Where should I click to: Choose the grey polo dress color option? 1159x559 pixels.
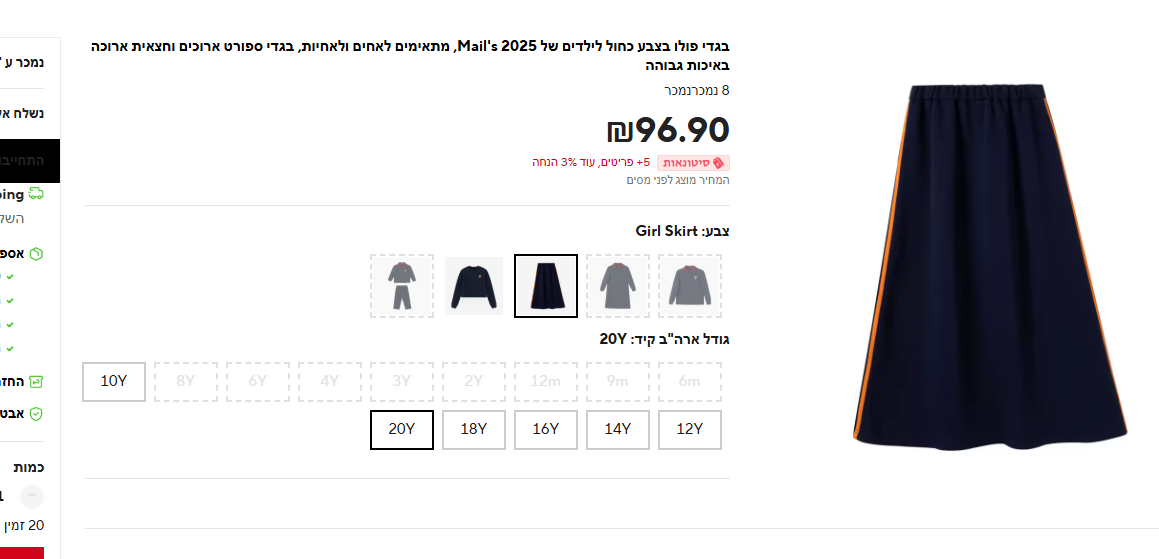pos(617,286)
